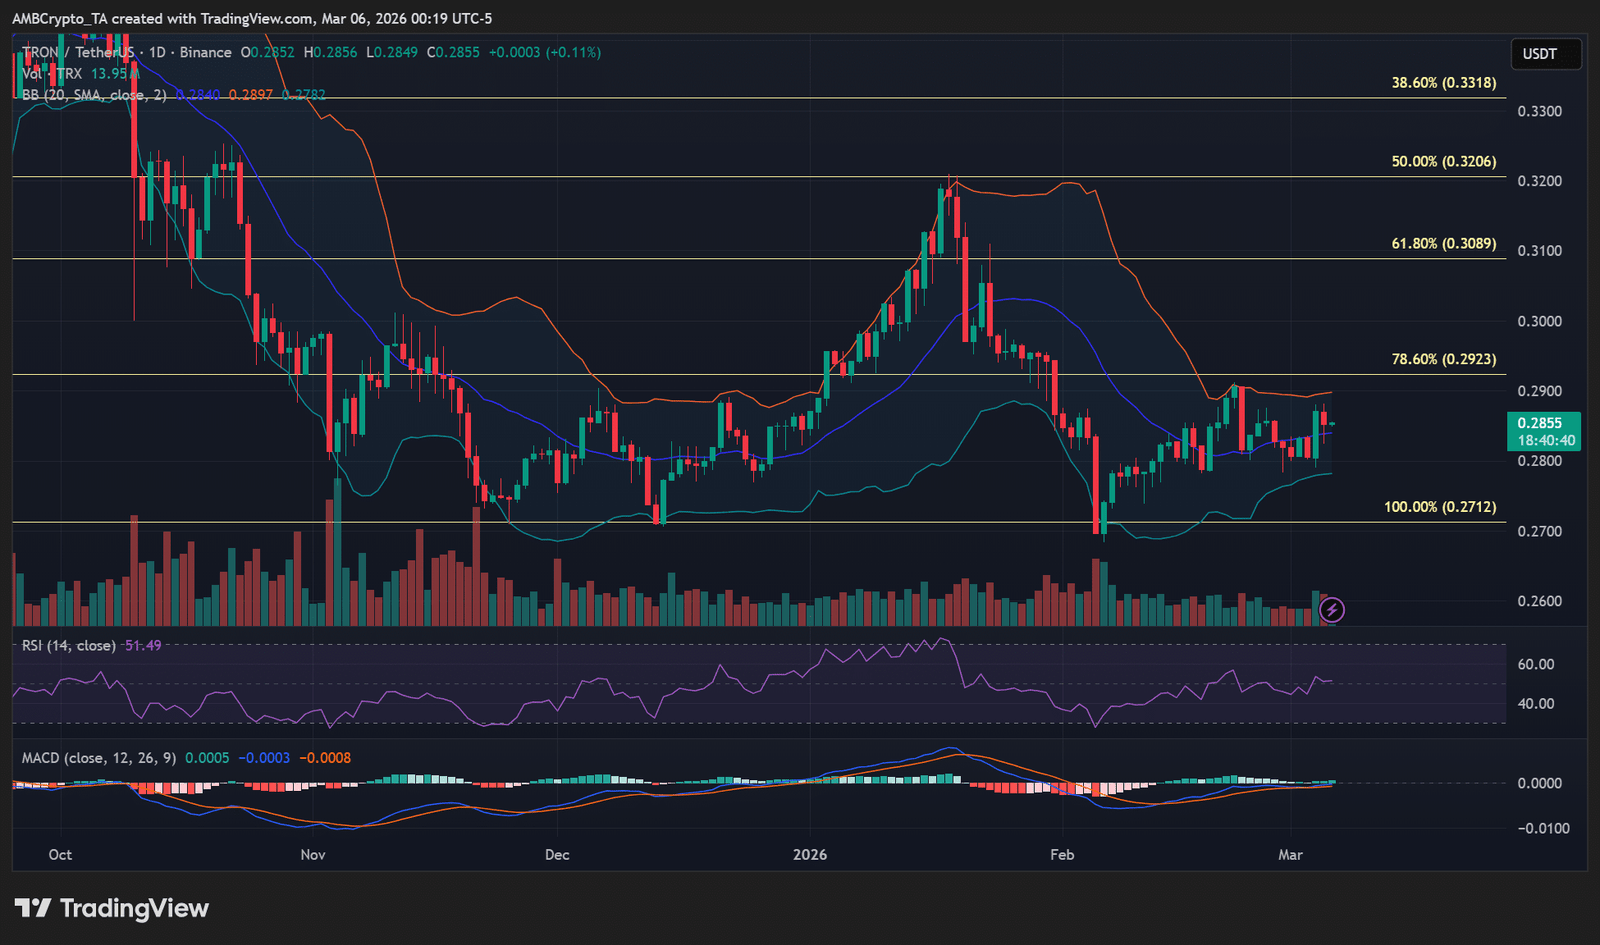This screenshot has width=1600, height=945.
Task: Click the TradingView logo at bottom left
Action: 111,908
